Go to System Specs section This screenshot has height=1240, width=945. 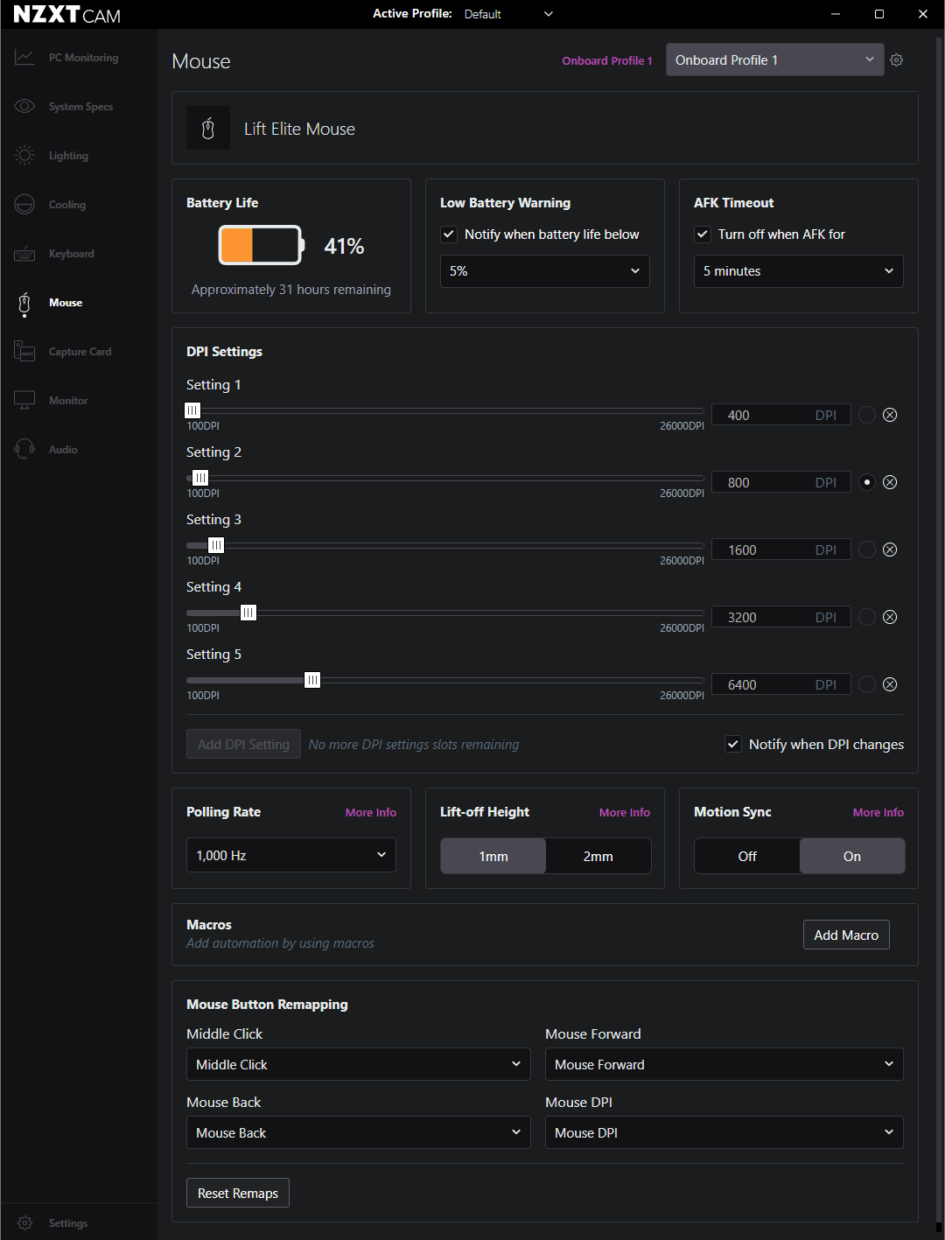point(81,107)
